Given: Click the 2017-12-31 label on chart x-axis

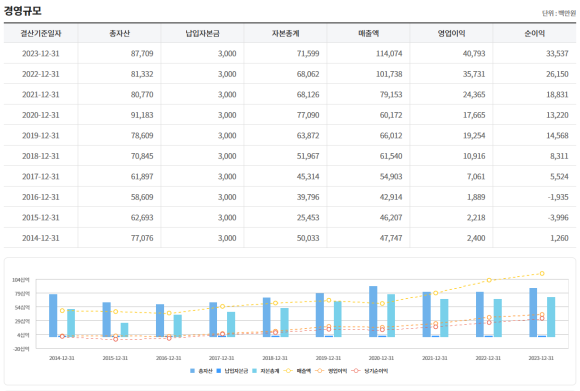Looking at the screenshot, I should click(222, 358).
